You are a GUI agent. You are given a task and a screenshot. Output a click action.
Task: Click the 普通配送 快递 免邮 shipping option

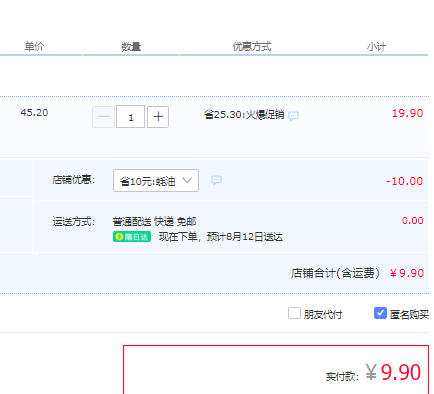tap(154, 221)
